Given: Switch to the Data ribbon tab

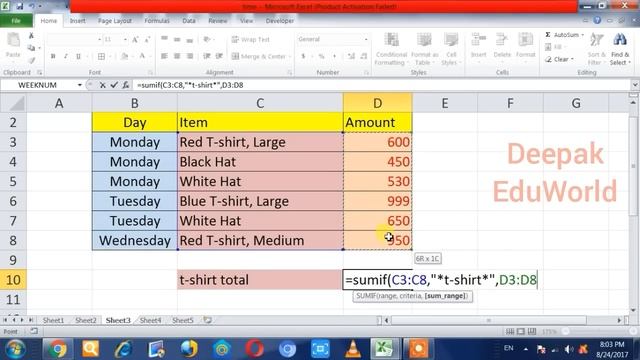Looking at the screenshot, I should click(x=189, y=21).
